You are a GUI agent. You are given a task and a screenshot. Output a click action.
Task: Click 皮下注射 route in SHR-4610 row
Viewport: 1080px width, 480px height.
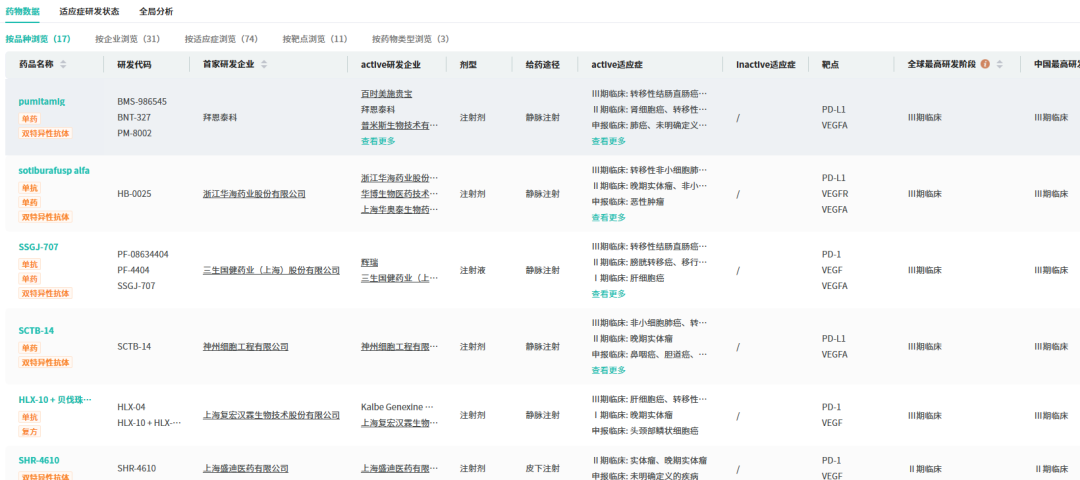(x=542, y=468)
